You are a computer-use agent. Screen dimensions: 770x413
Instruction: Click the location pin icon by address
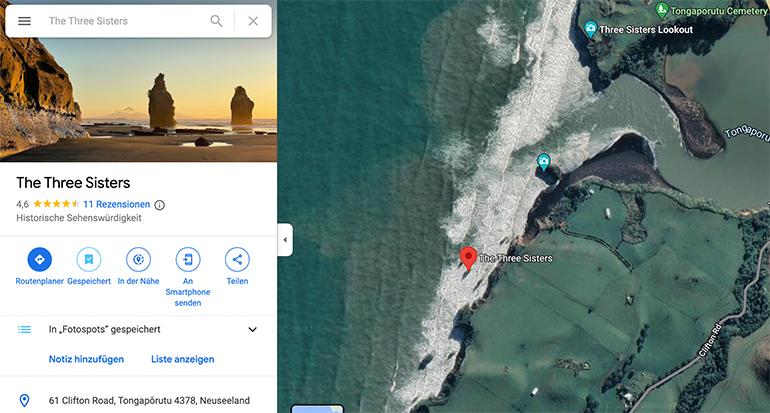pyautogui.click(x=24, y=401)
